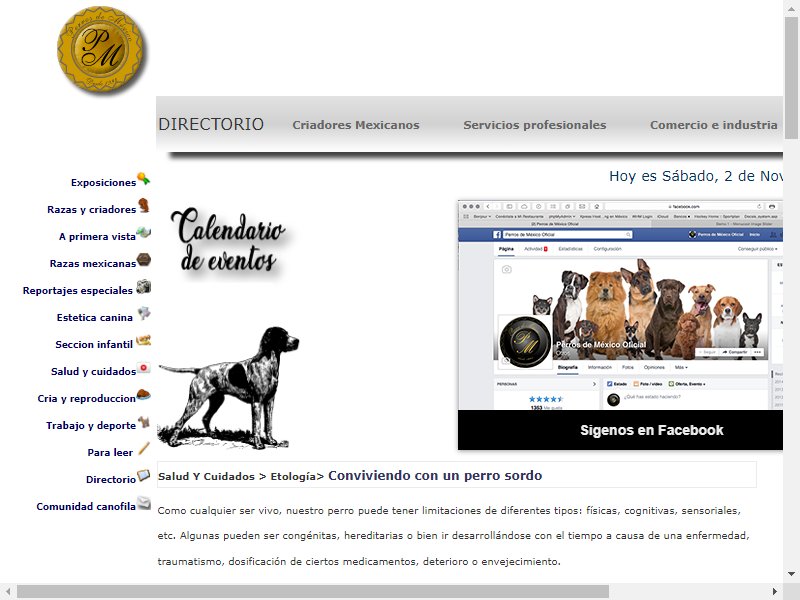Open Directorio from the left sidebar

(x=111, y=480)
